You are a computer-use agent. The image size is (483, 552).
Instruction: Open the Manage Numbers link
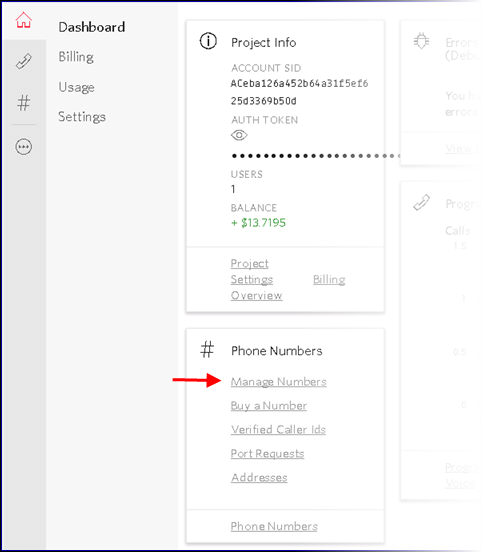278,382
